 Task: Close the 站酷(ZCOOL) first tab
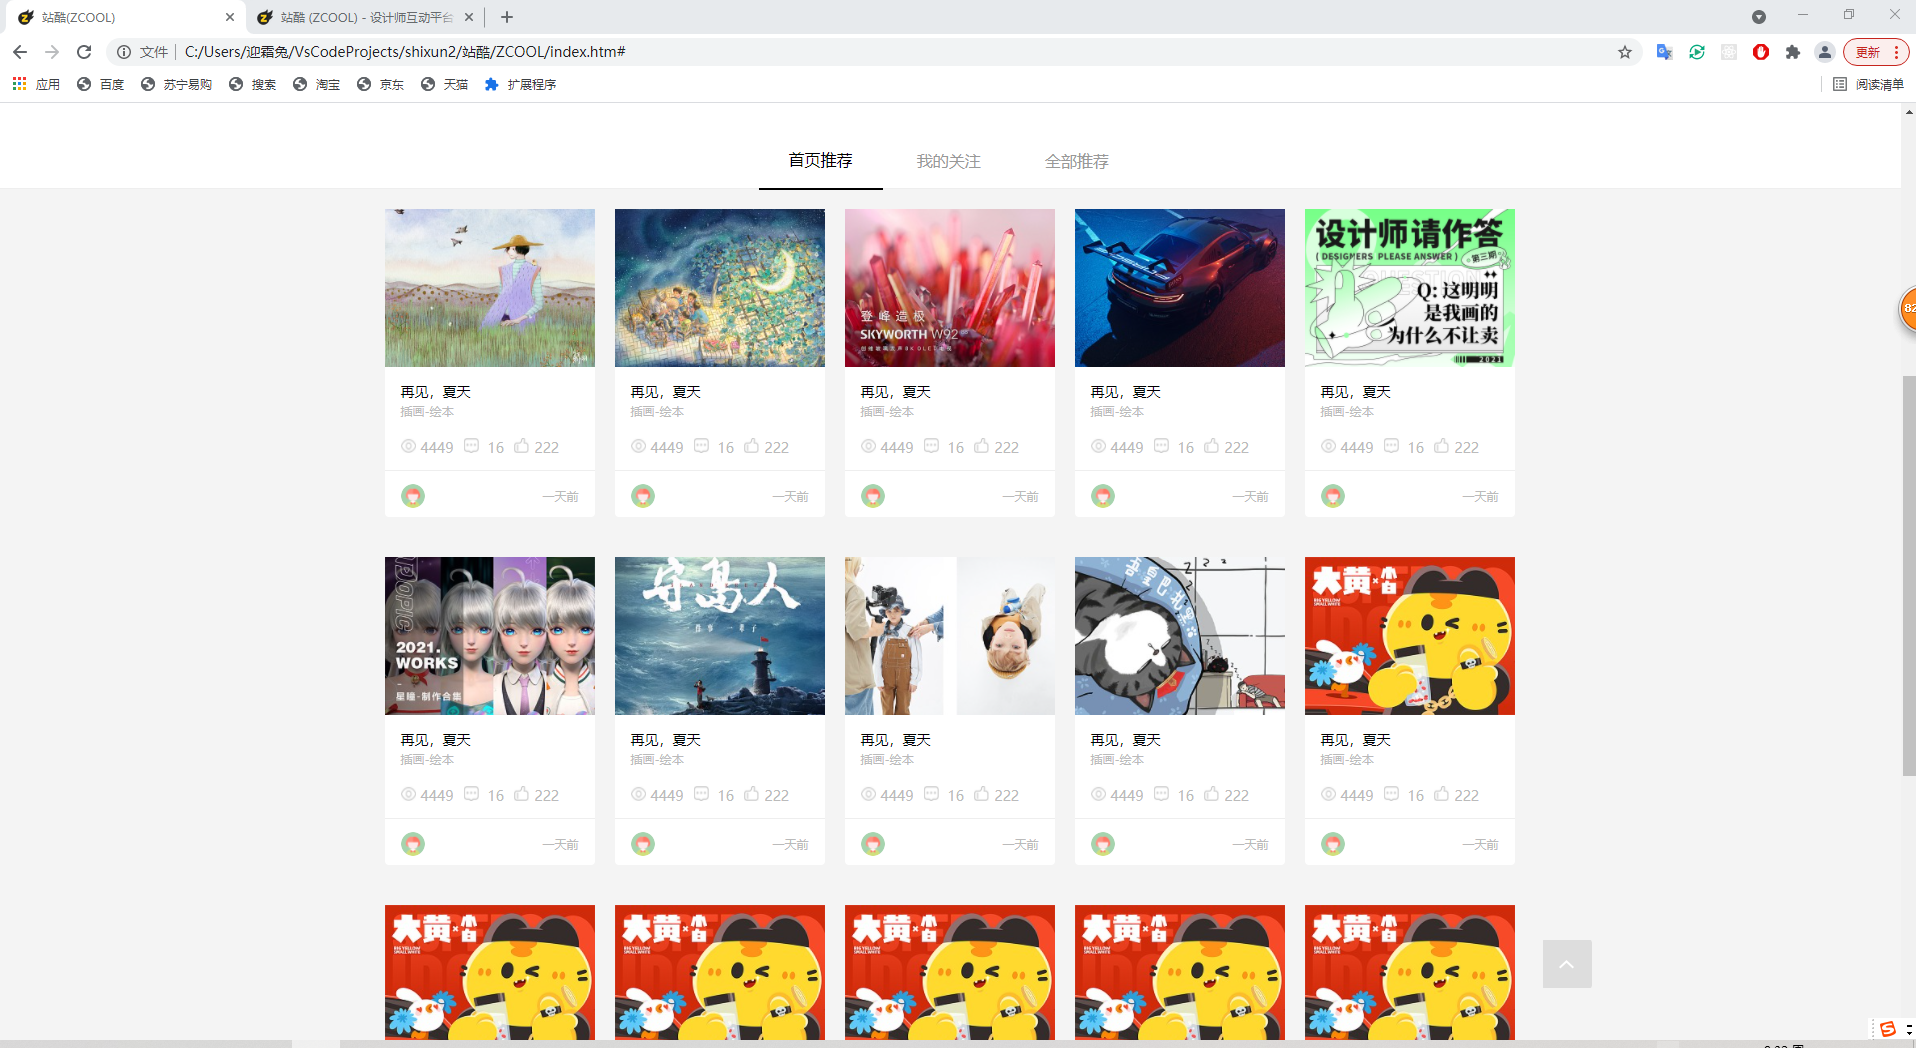pyautogui.click(x=230, y=17)
